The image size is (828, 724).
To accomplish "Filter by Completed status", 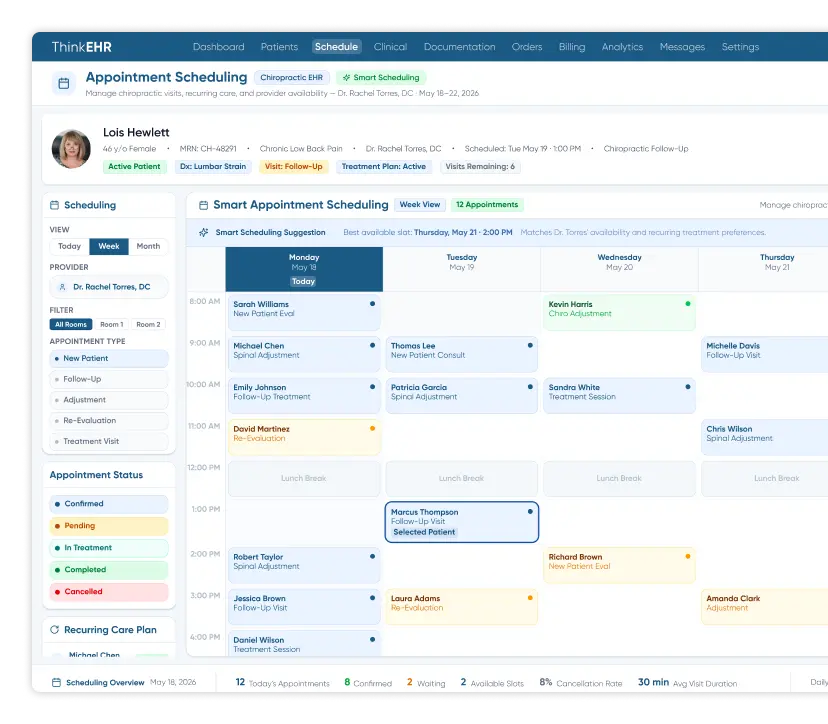I will (109, 570).
